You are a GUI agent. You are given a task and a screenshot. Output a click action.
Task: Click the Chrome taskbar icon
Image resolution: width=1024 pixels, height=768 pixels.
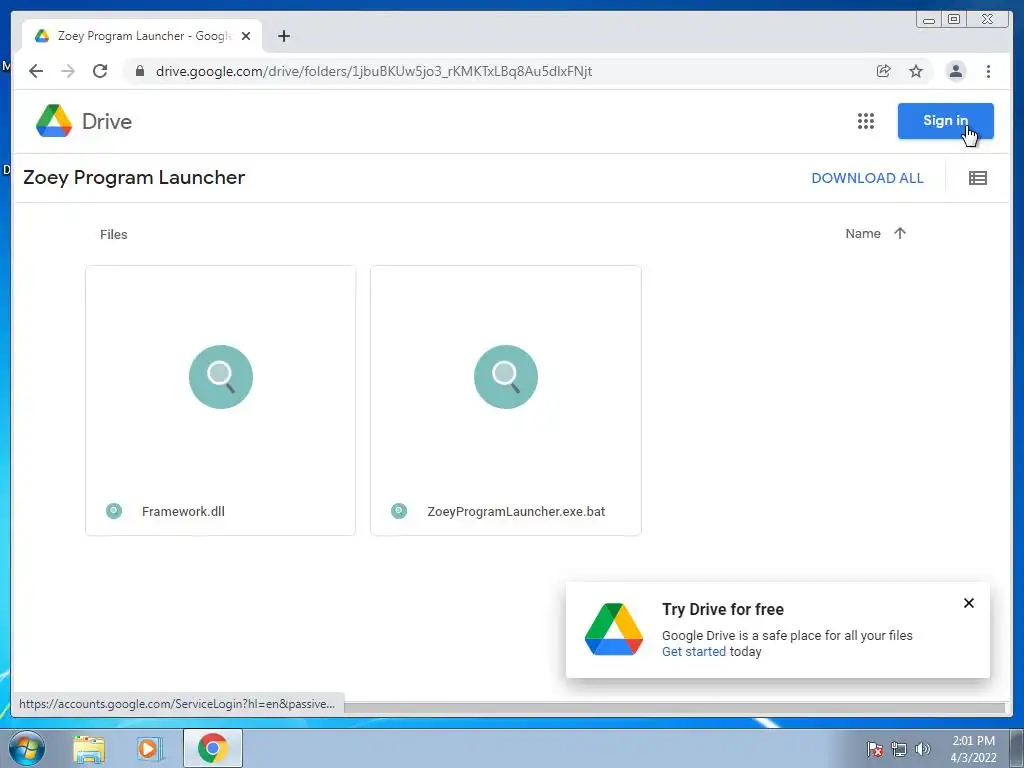coord(213,748)
